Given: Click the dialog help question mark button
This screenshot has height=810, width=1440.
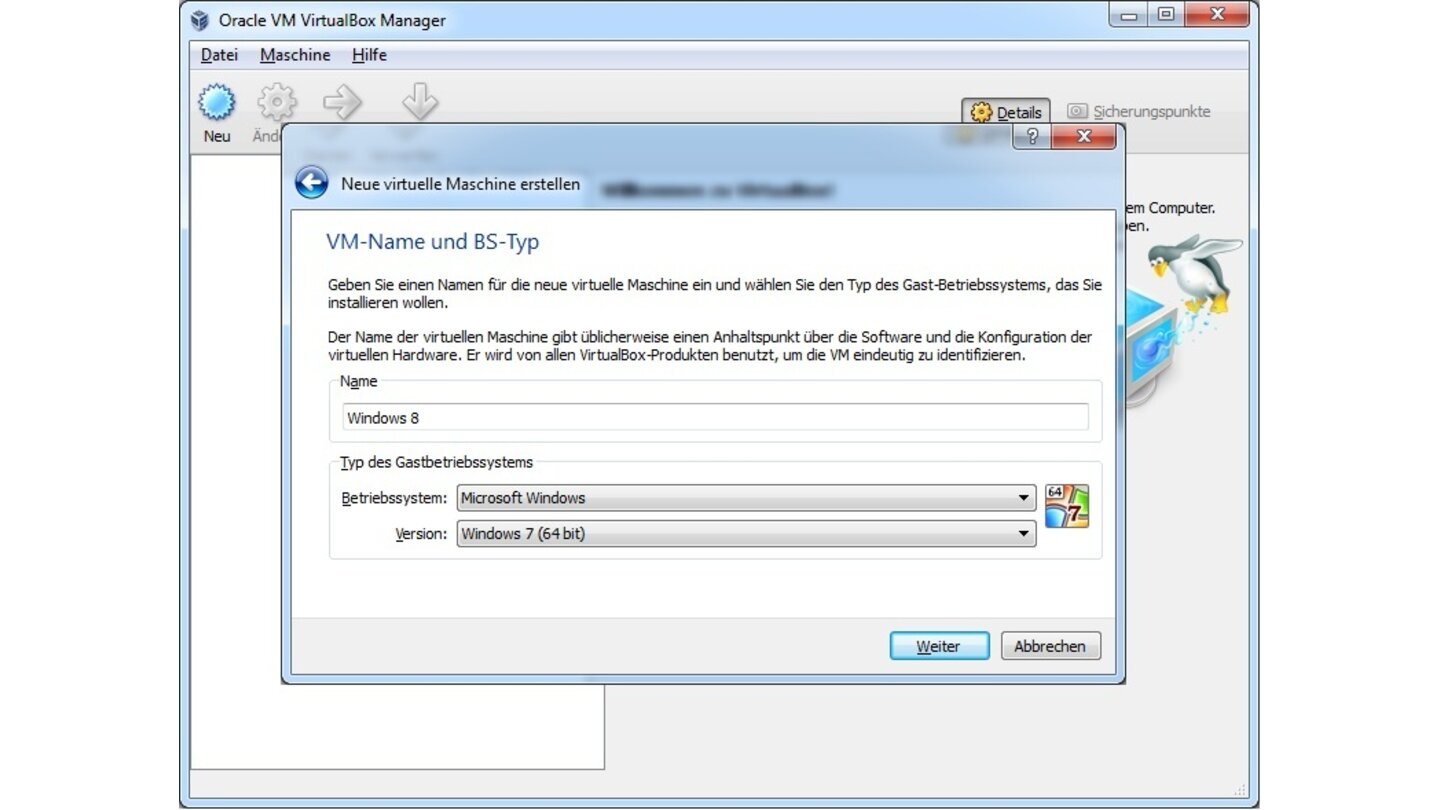Looking at the screenshot, I should [x=1032, y=137].
